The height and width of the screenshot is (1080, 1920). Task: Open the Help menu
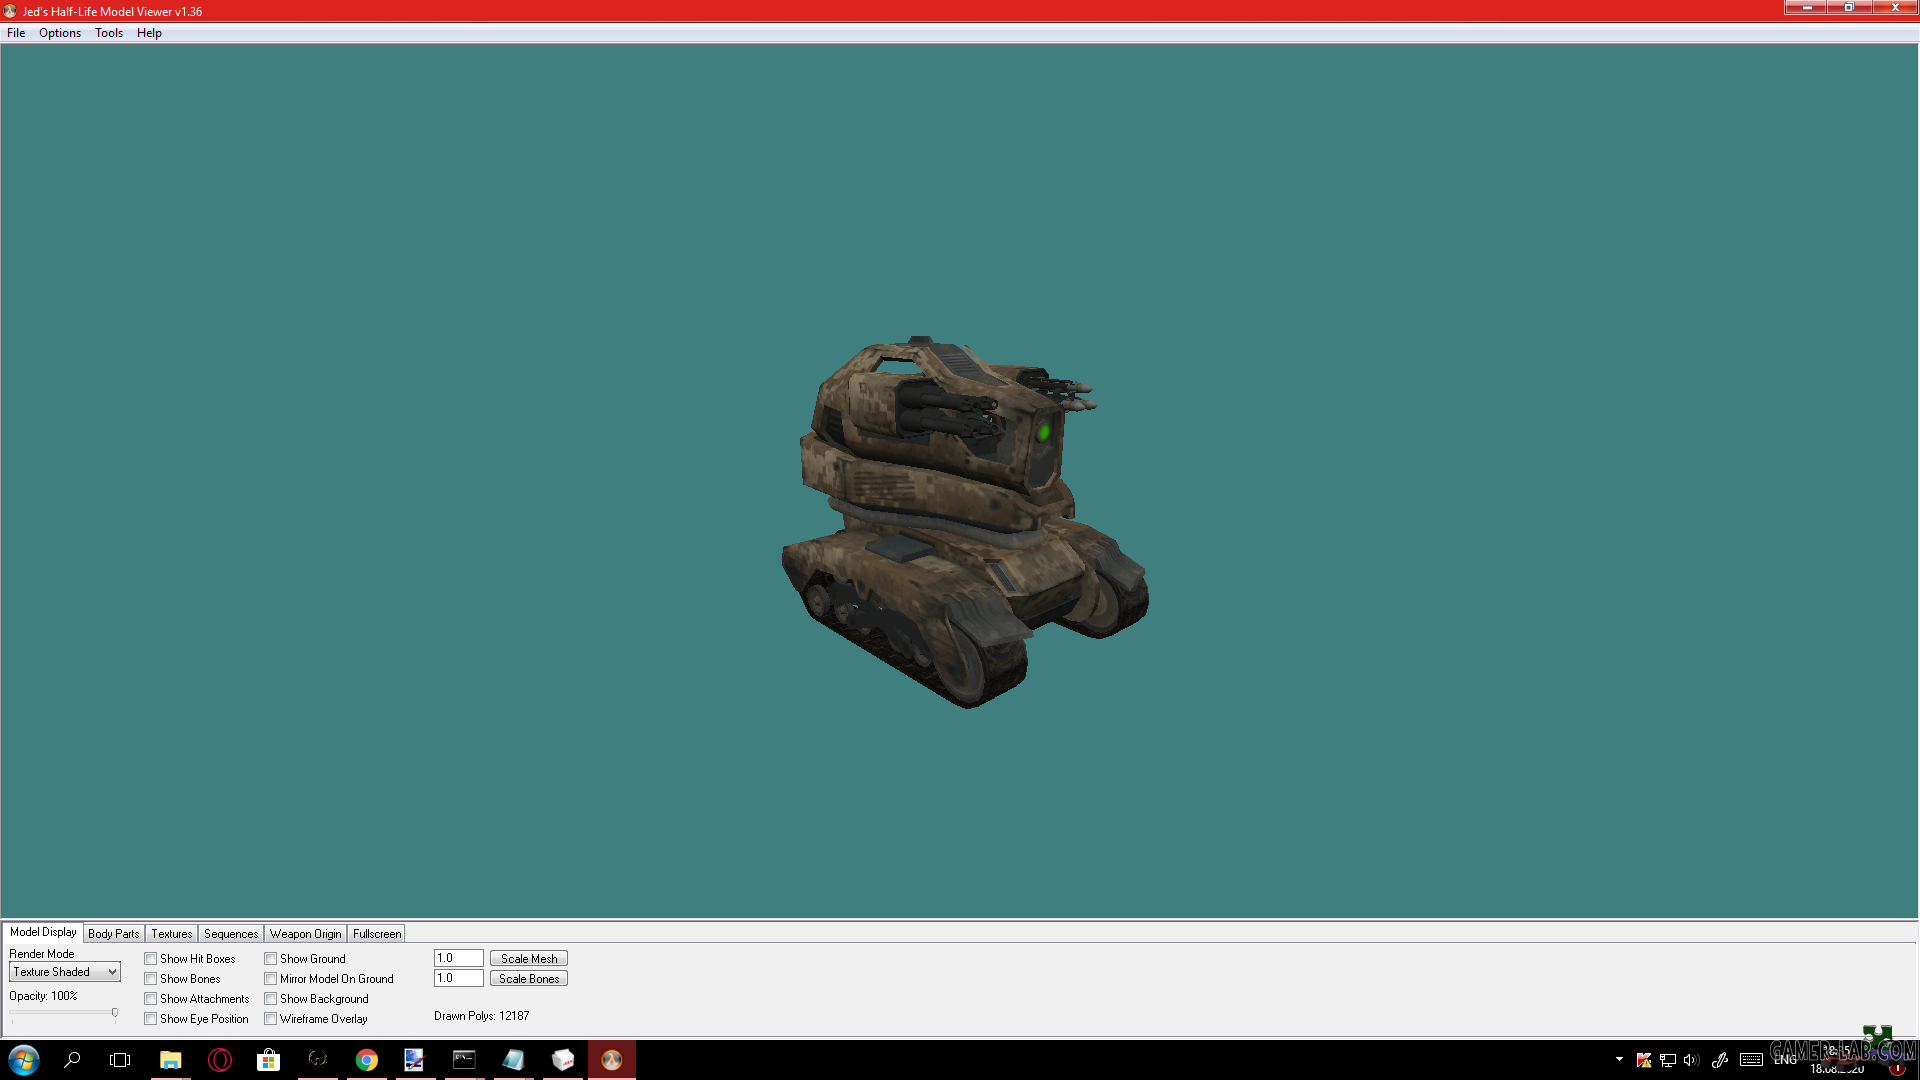click(149, 33)
